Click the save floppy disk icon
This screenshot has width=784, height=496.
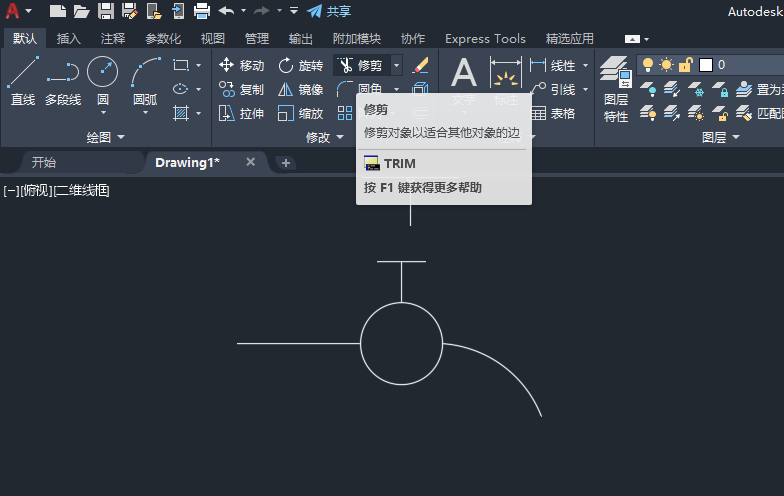106,10
